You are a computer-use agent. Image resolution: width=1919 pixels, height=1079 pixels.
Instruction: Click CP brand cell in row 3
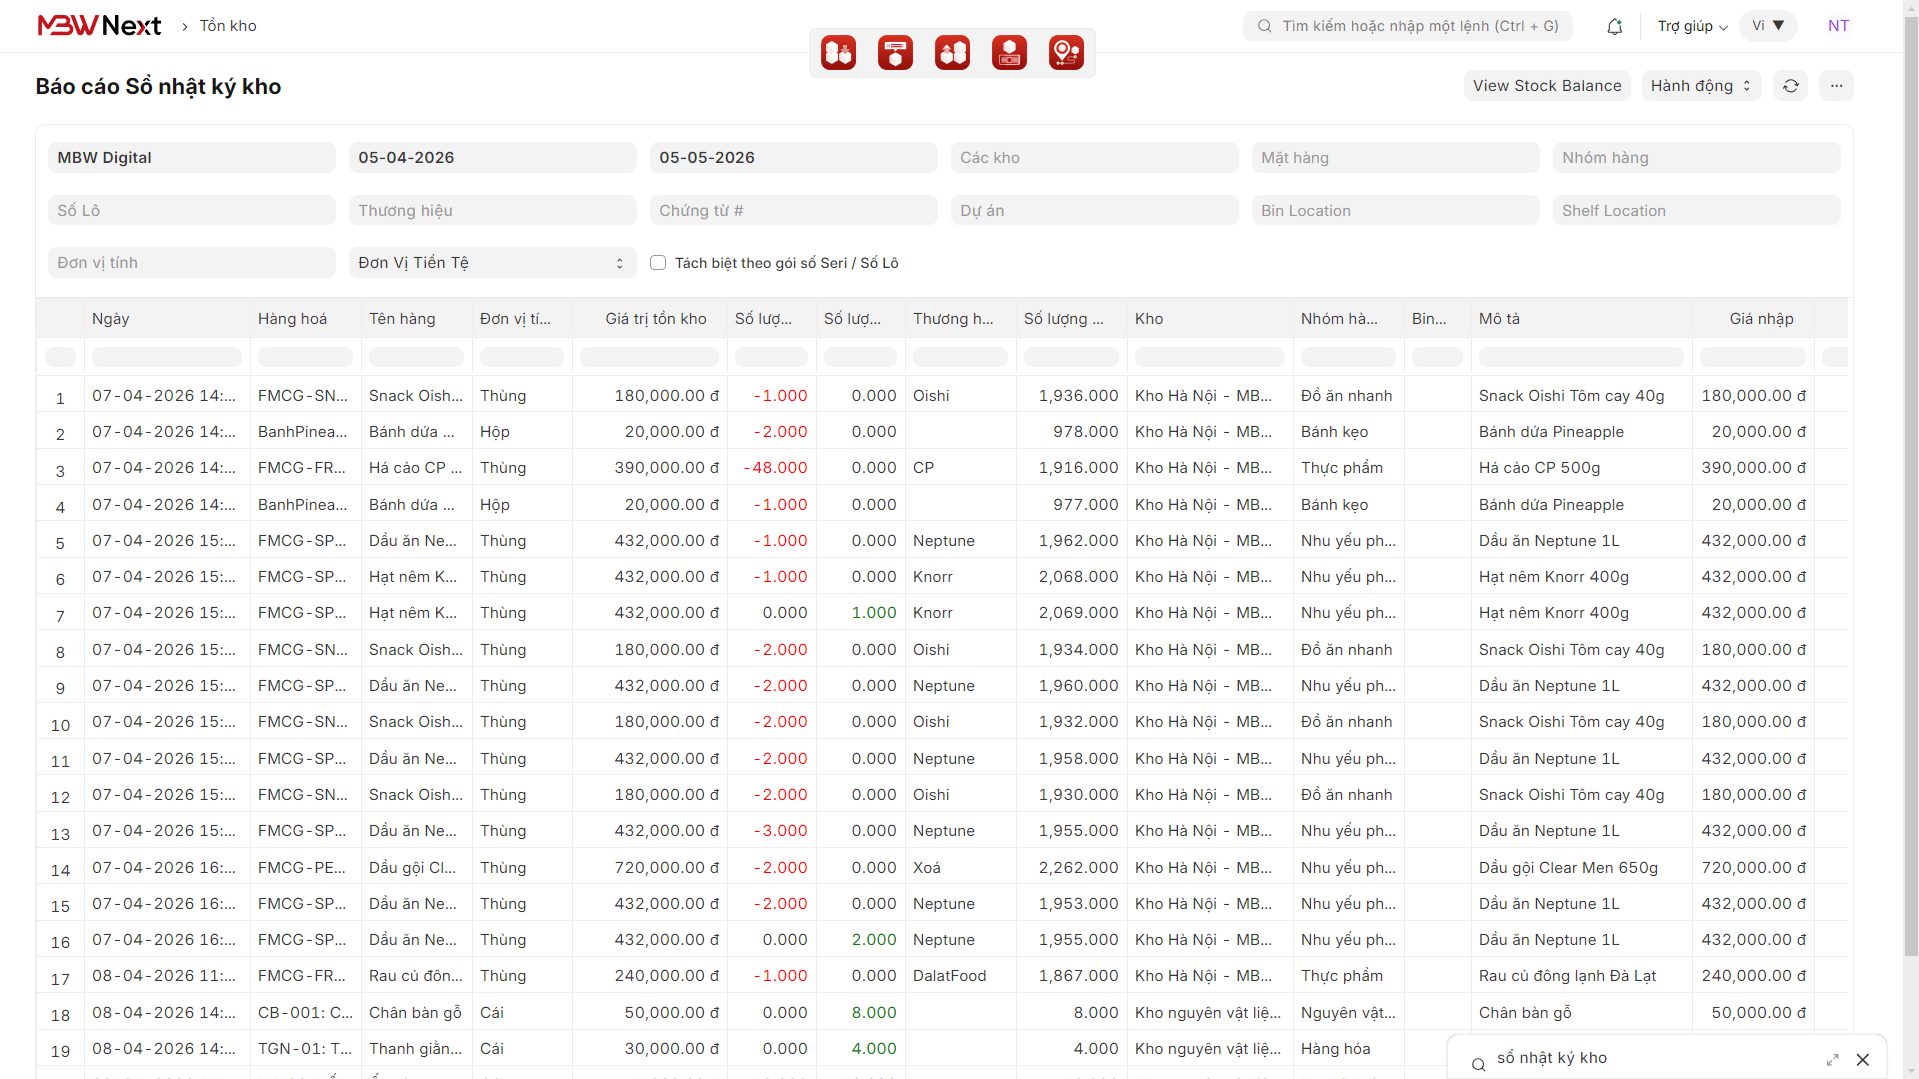coord(960,468)
